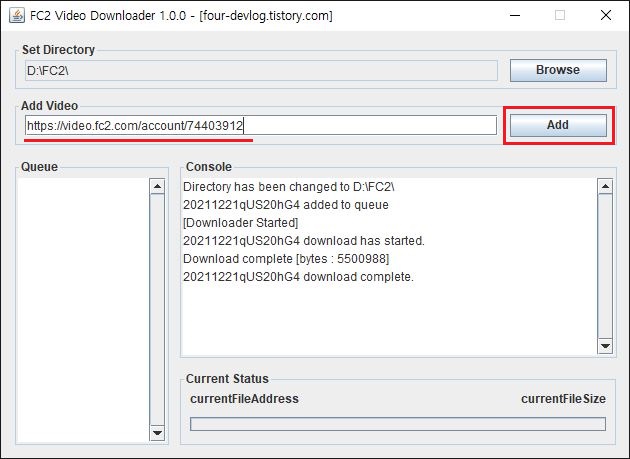Click the Queue scrollbar track
Image resolution: width=630 pixels, height=459 pixels.
click(157, 309)
